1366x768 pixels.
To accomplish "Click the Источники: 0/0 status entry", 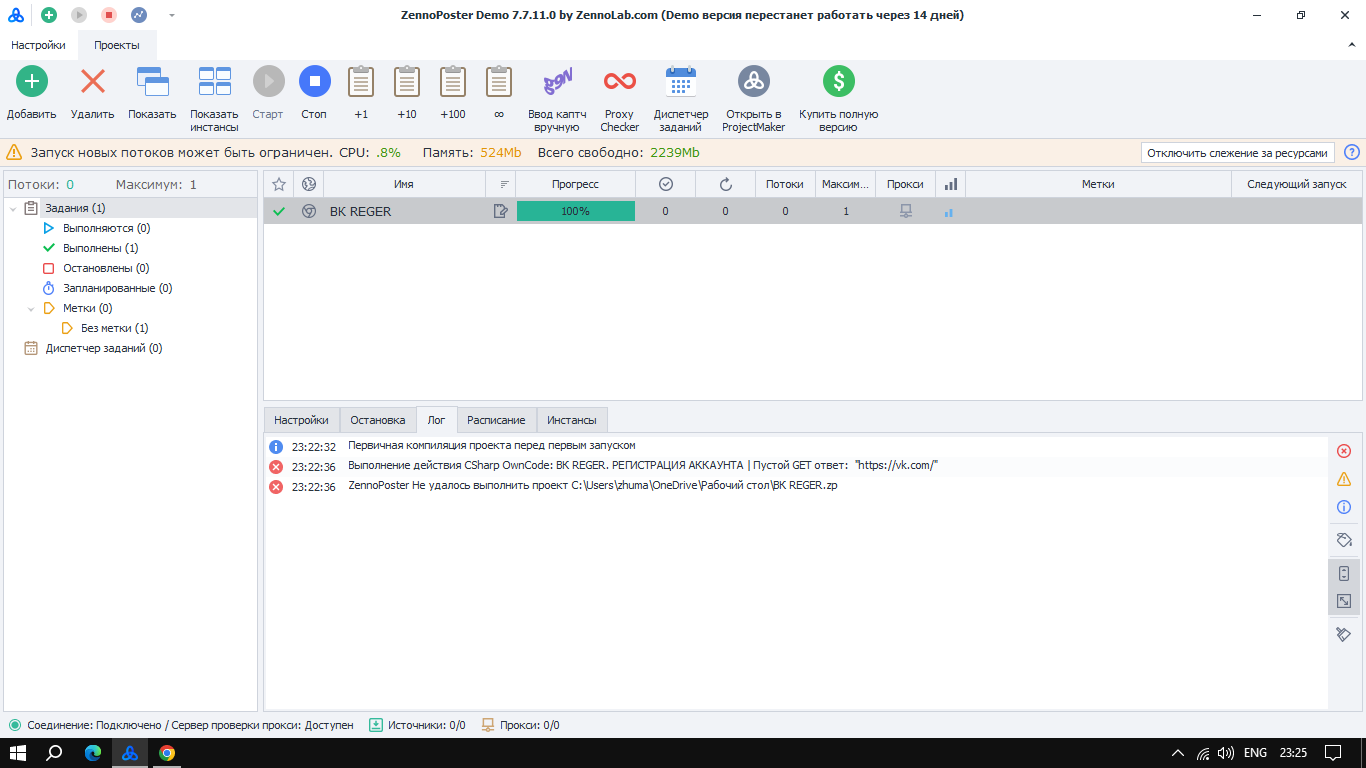I will pos(417,725).
